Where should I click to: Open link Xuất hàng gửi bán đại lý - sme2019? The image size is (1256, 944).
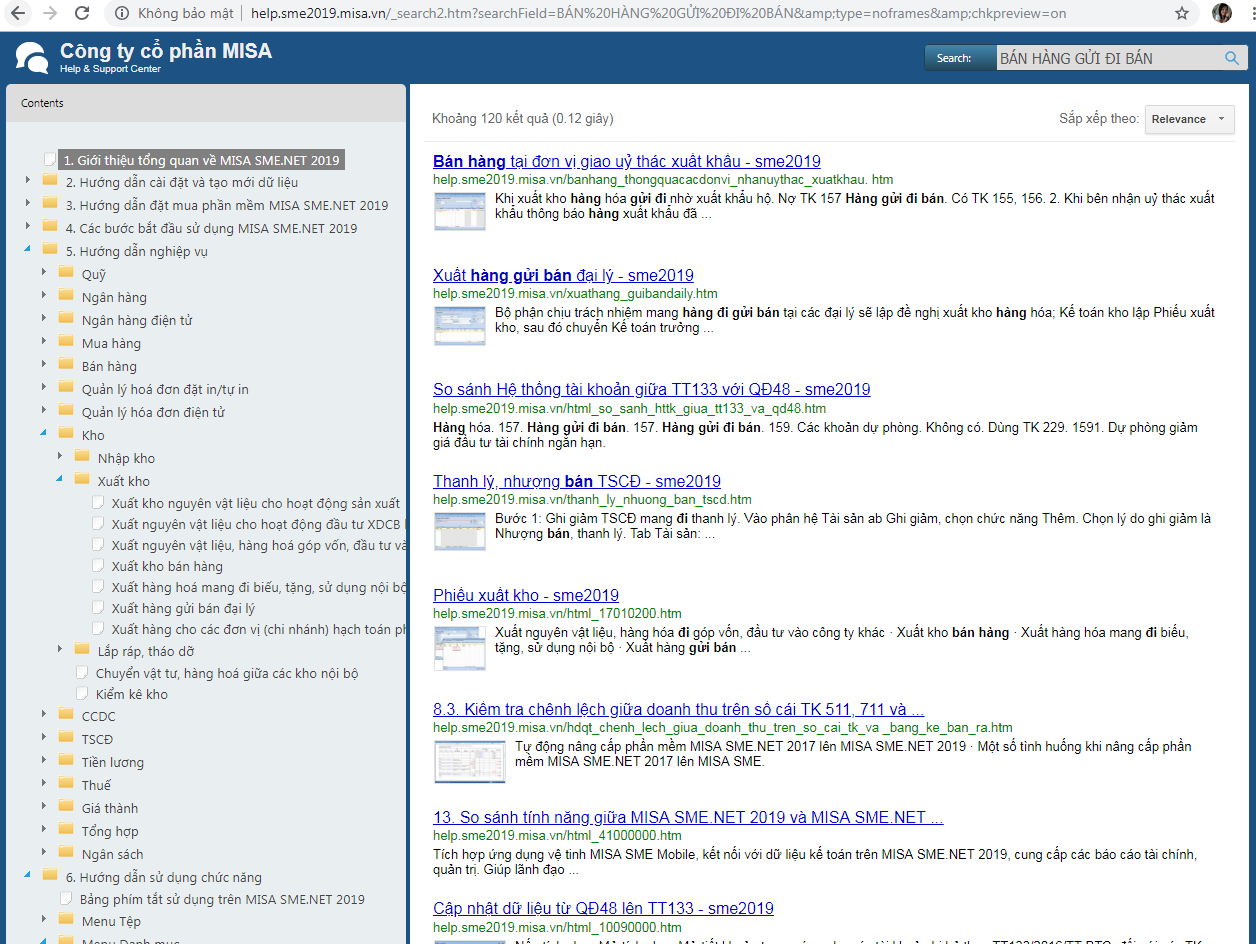[x=563, y=275]
